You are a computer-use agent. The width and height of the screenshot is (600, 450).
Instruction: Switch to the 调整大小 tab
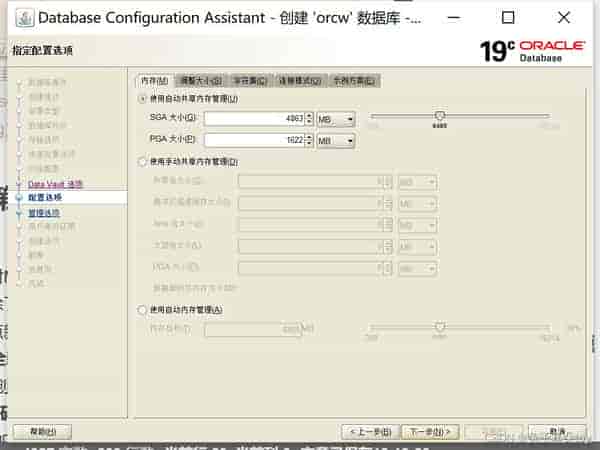tap(200, 80)
